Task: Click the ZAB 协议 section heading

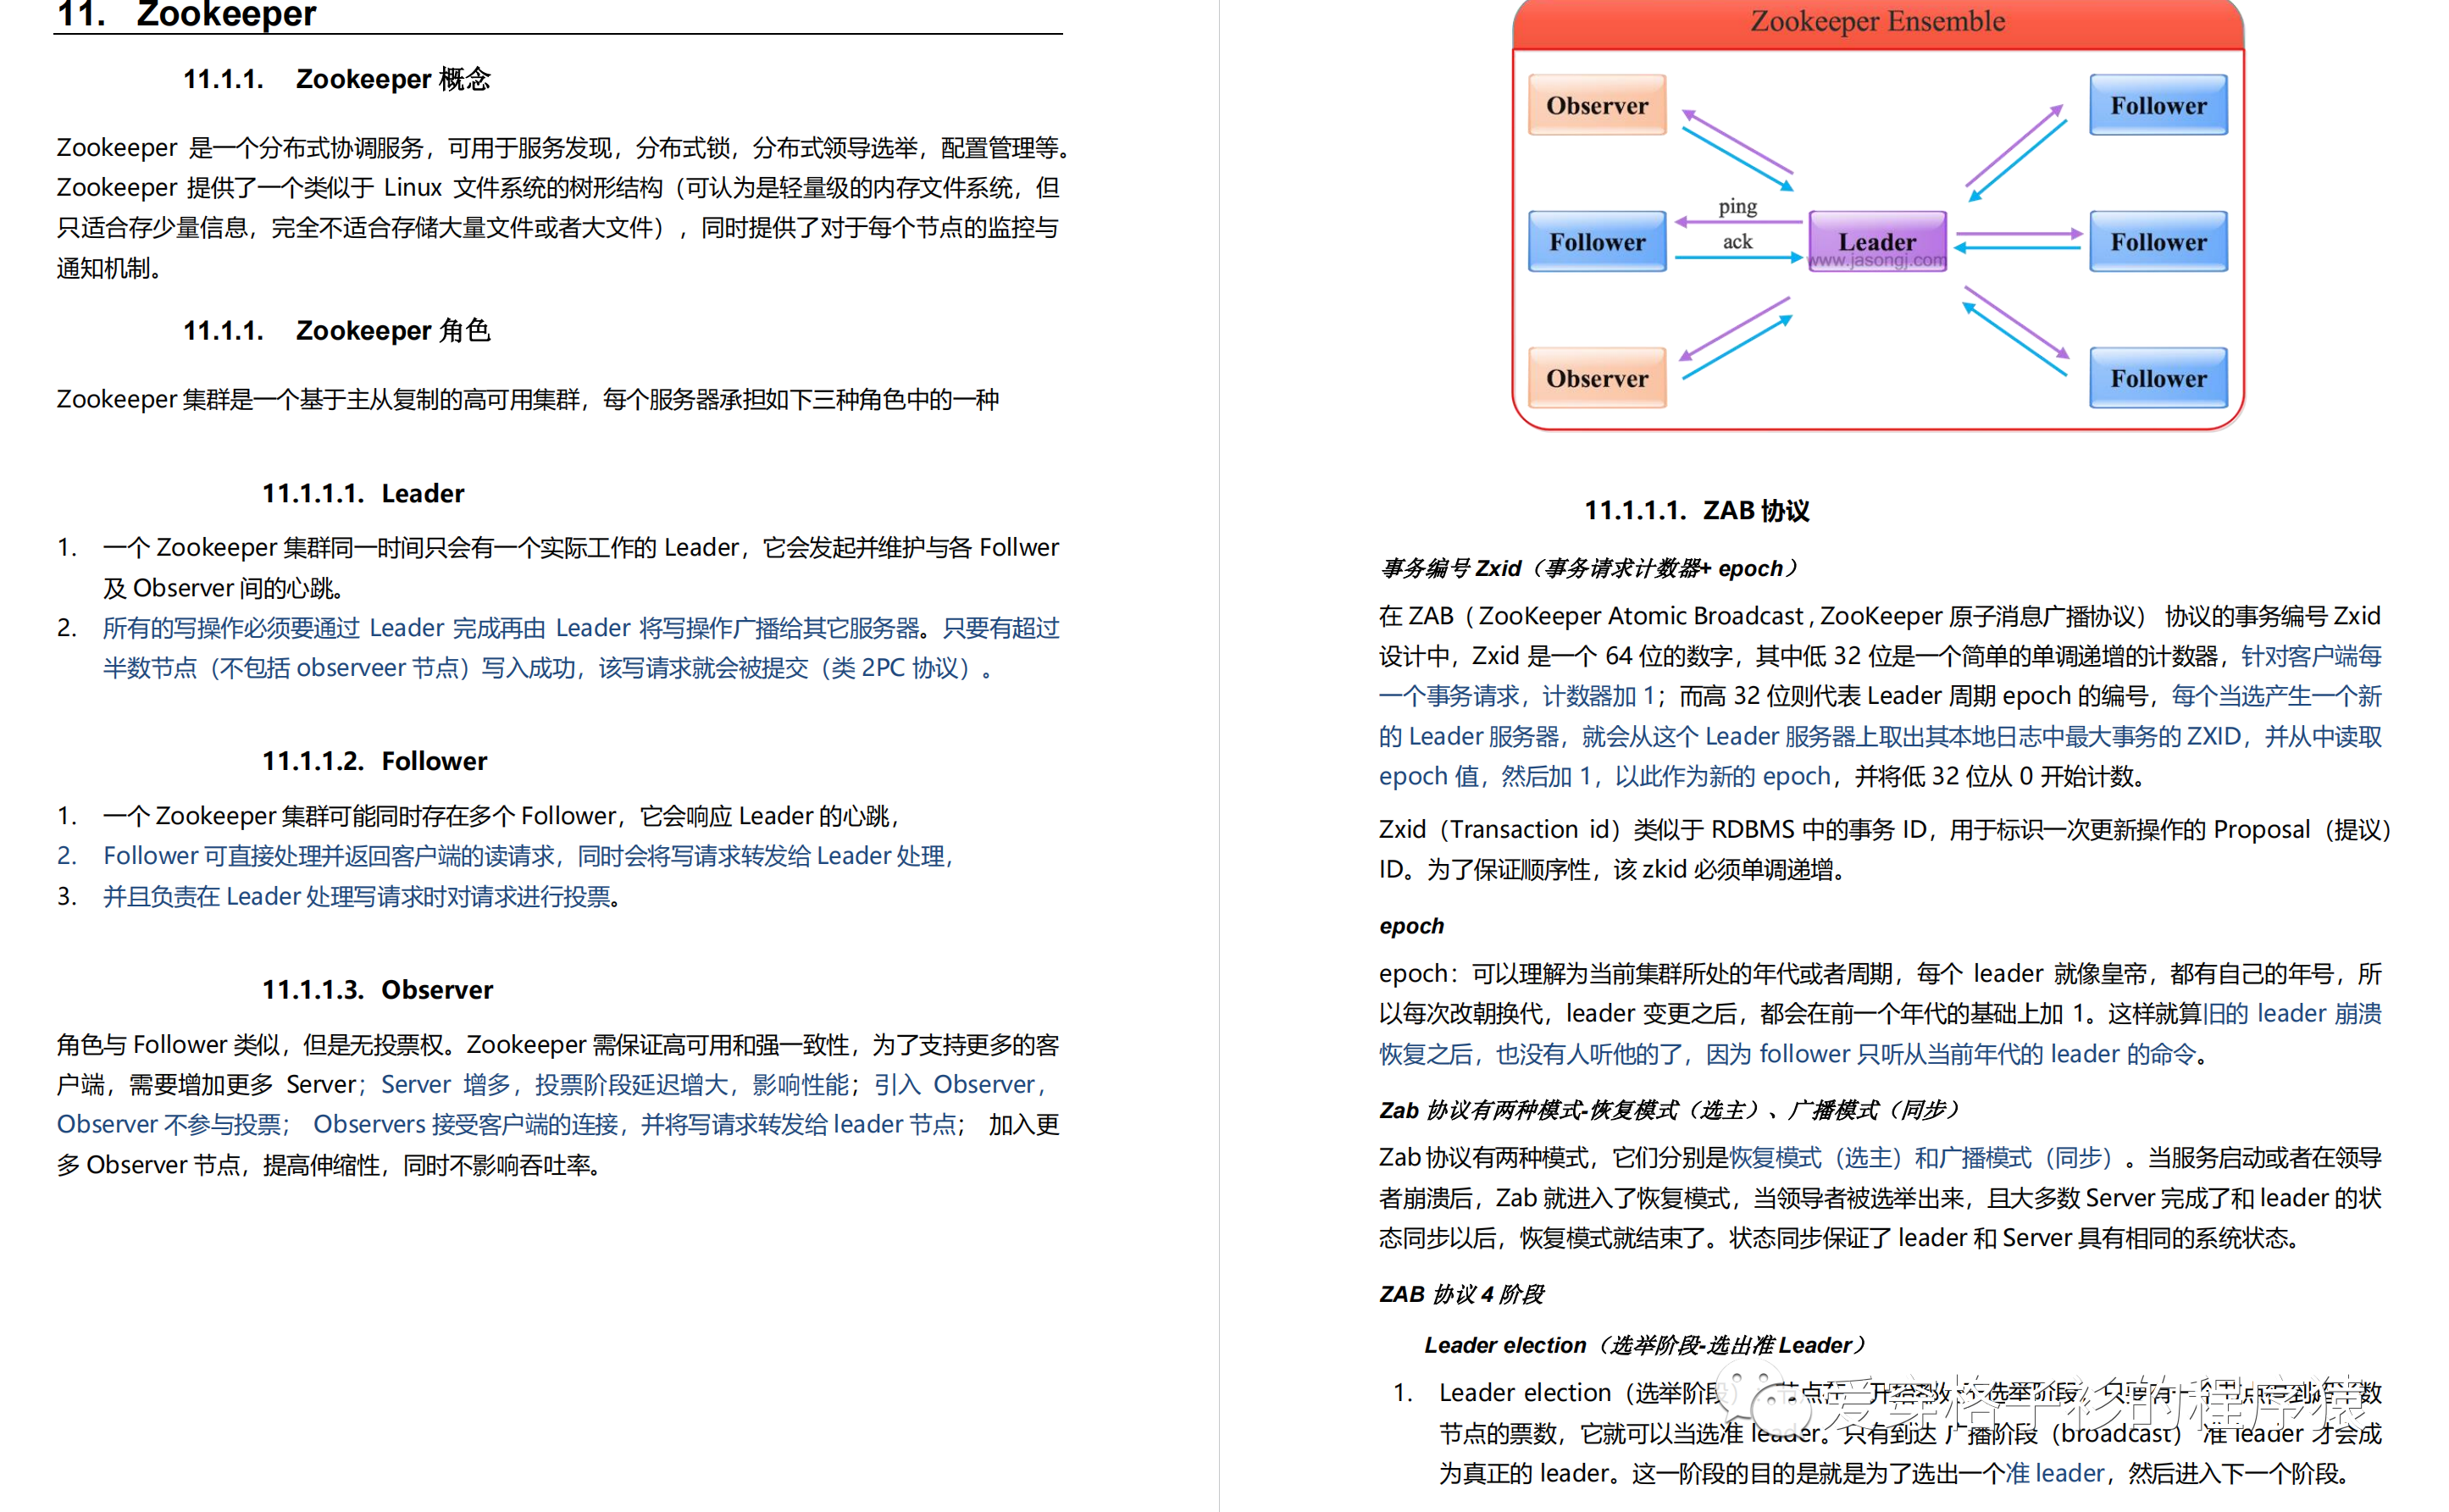Action: (x=1696, y=511)
